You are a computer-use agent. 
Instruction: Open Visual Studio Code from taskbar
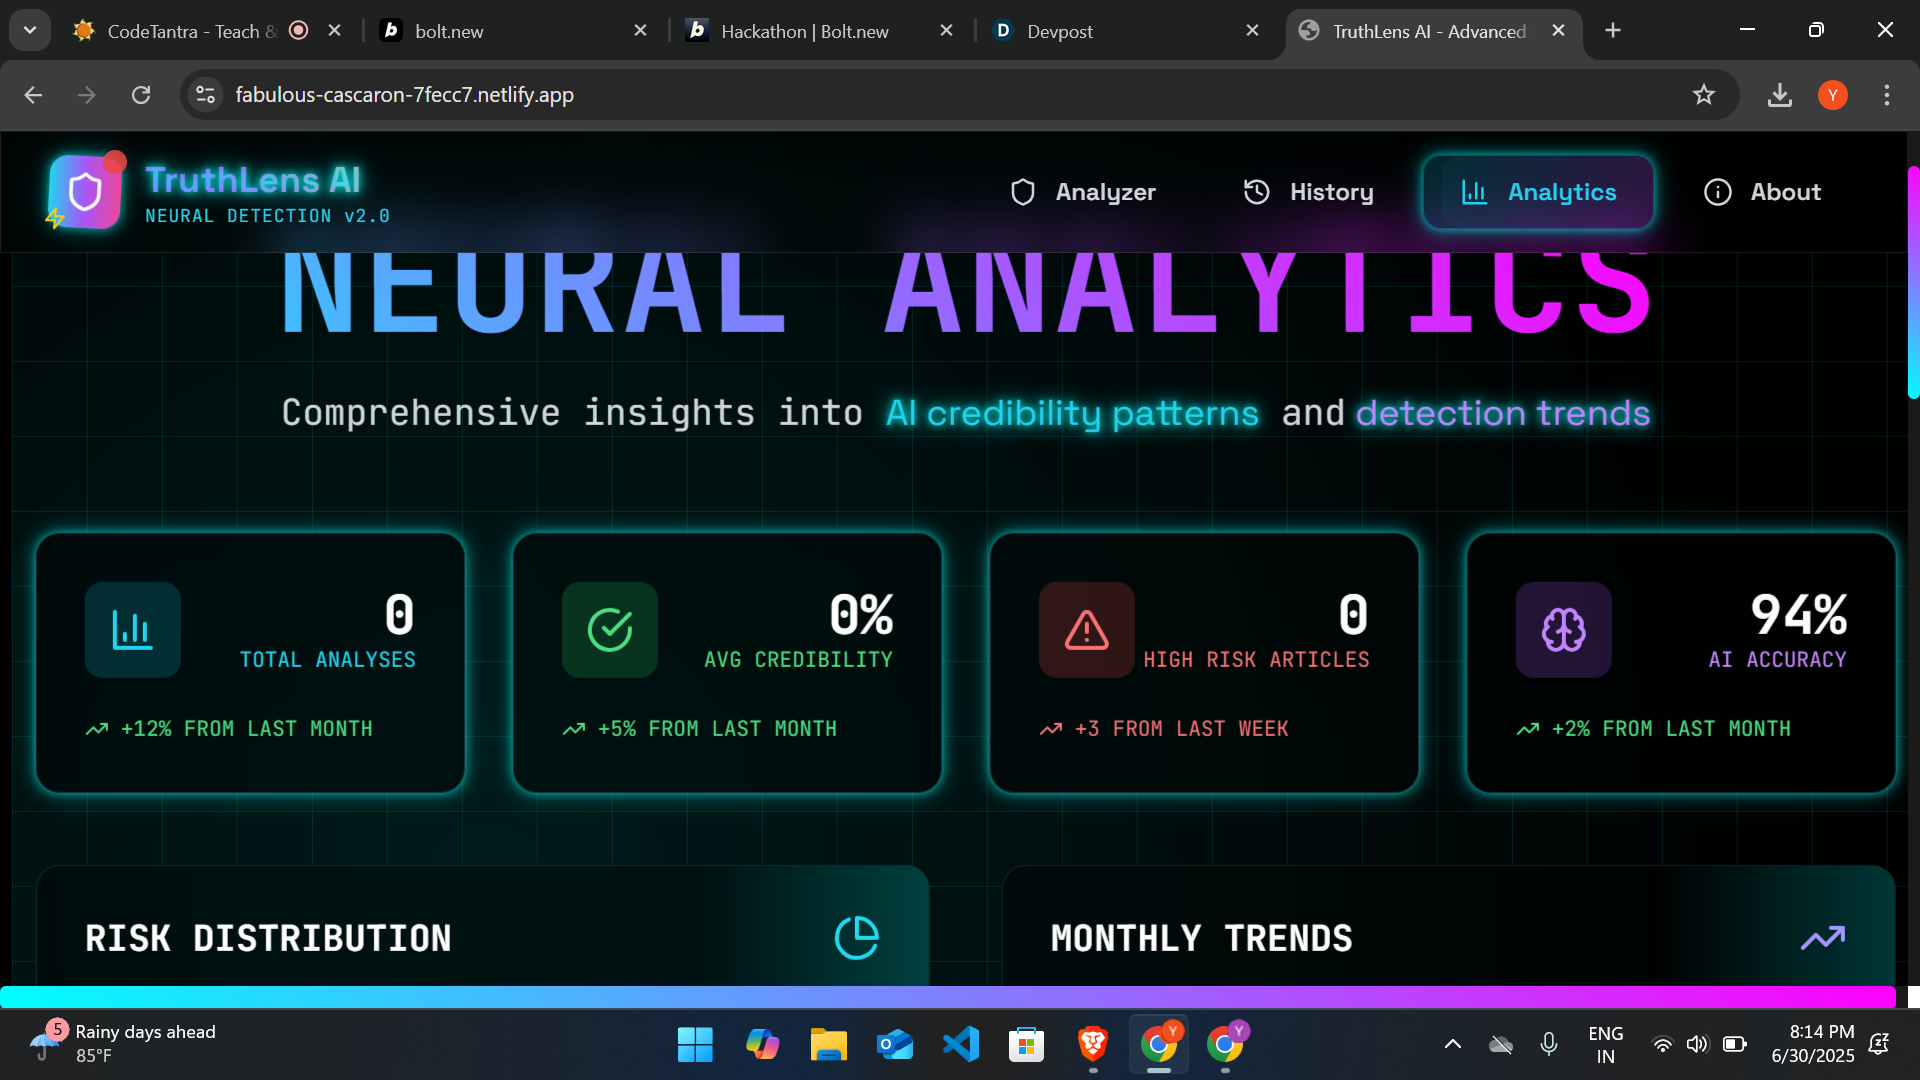coord(960,1044)
